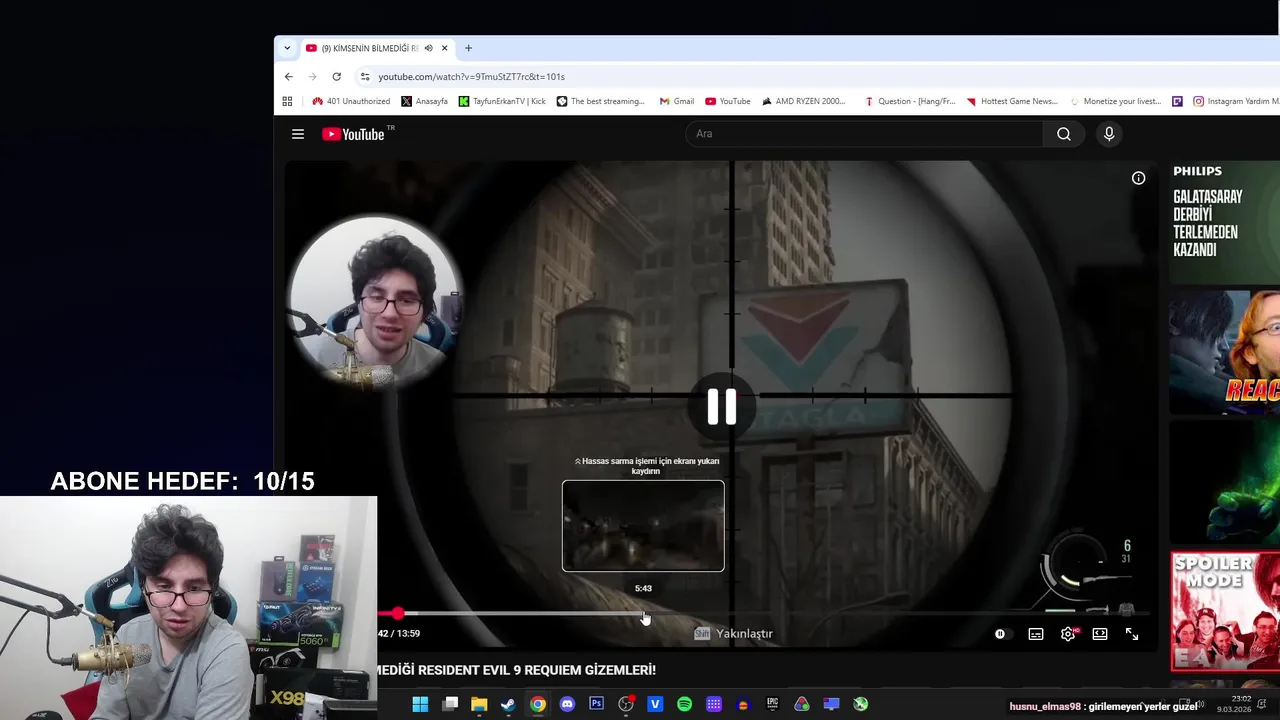Open Chrome tab search dropdown arrow

coord(287,48)
